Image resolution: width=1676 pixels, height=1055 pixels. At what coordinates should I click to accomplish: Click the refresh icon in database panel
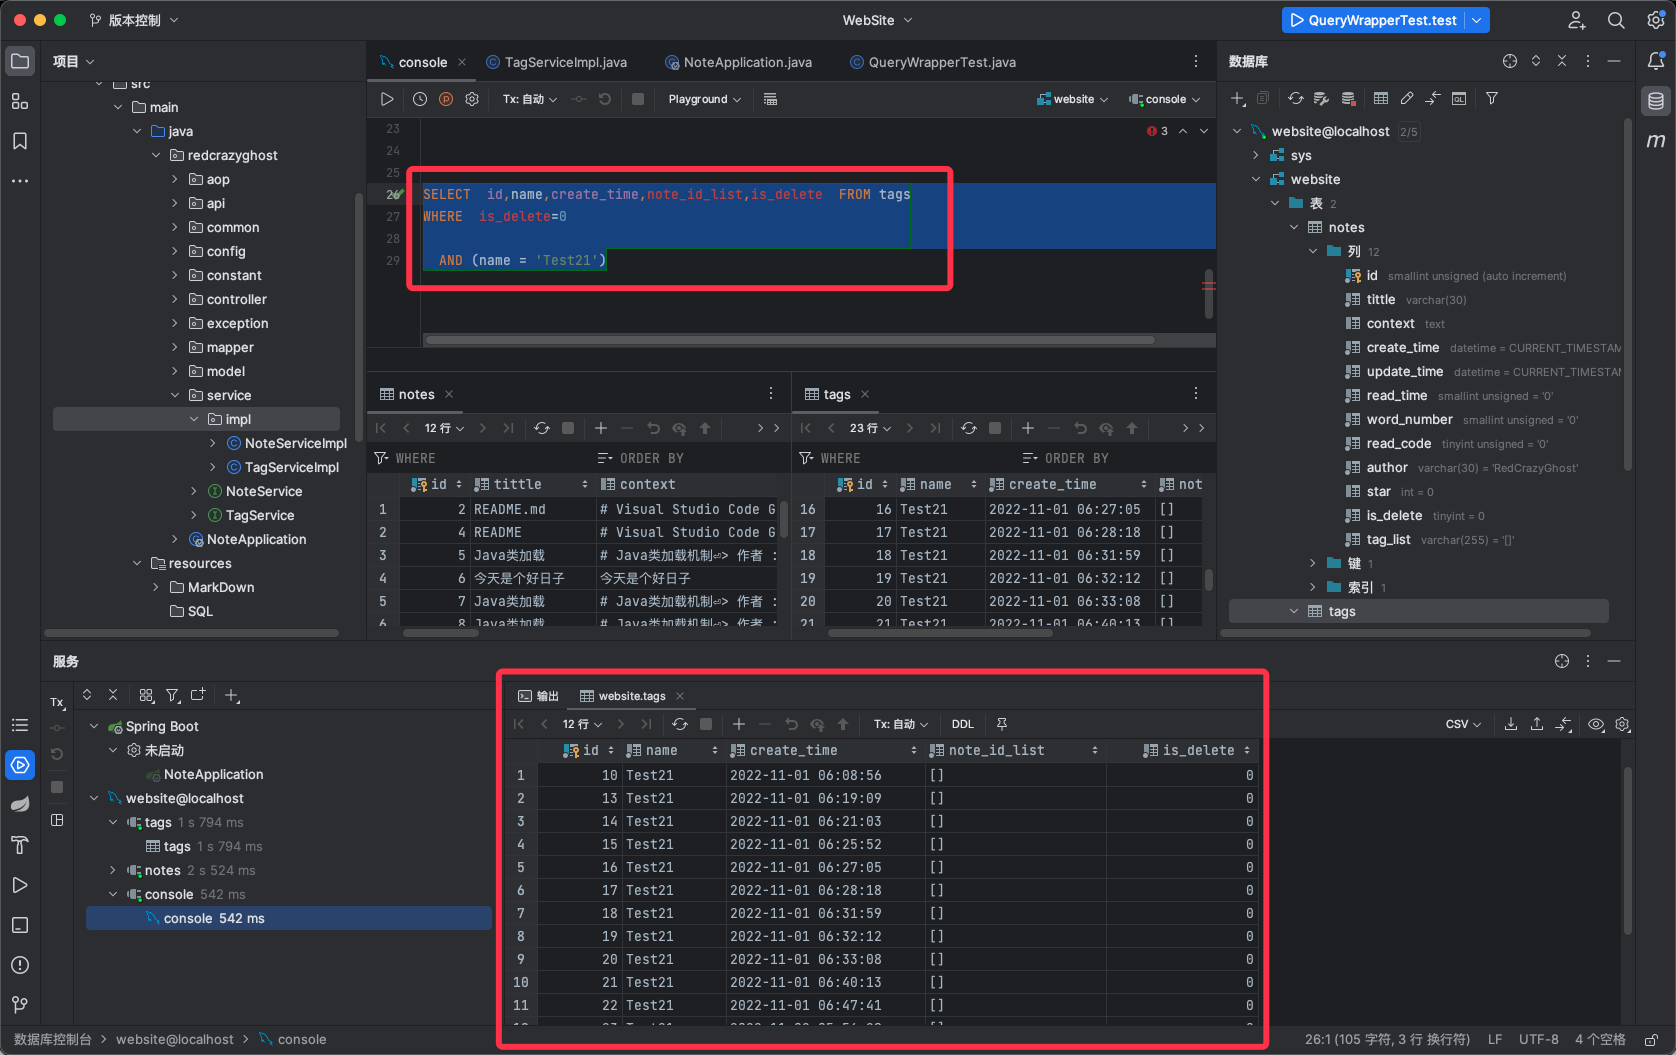click(x=1296, y=98)
